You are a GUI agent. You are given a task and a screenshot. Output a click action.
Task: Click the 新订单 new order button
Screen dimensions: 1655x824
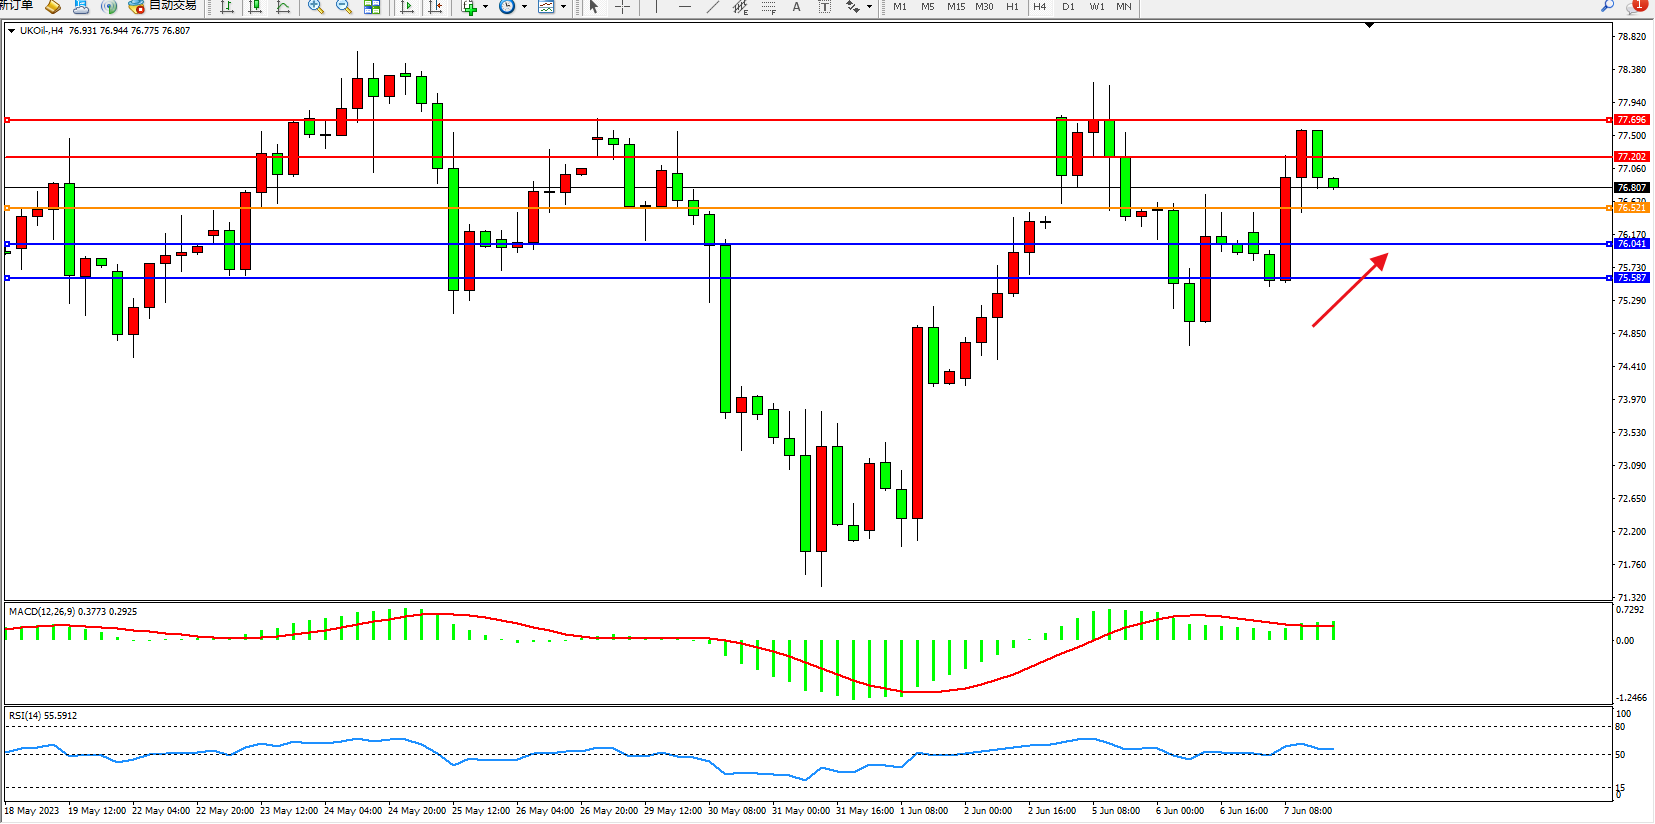point(16,6)
